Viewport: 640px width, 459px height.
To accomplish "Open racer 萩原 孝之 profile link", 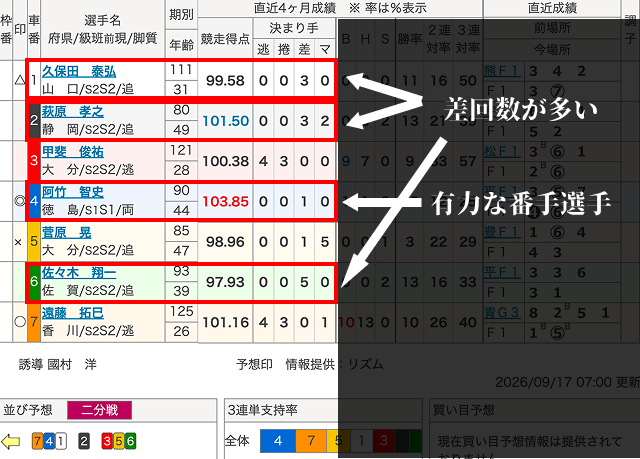I will (x=73, y=111).
